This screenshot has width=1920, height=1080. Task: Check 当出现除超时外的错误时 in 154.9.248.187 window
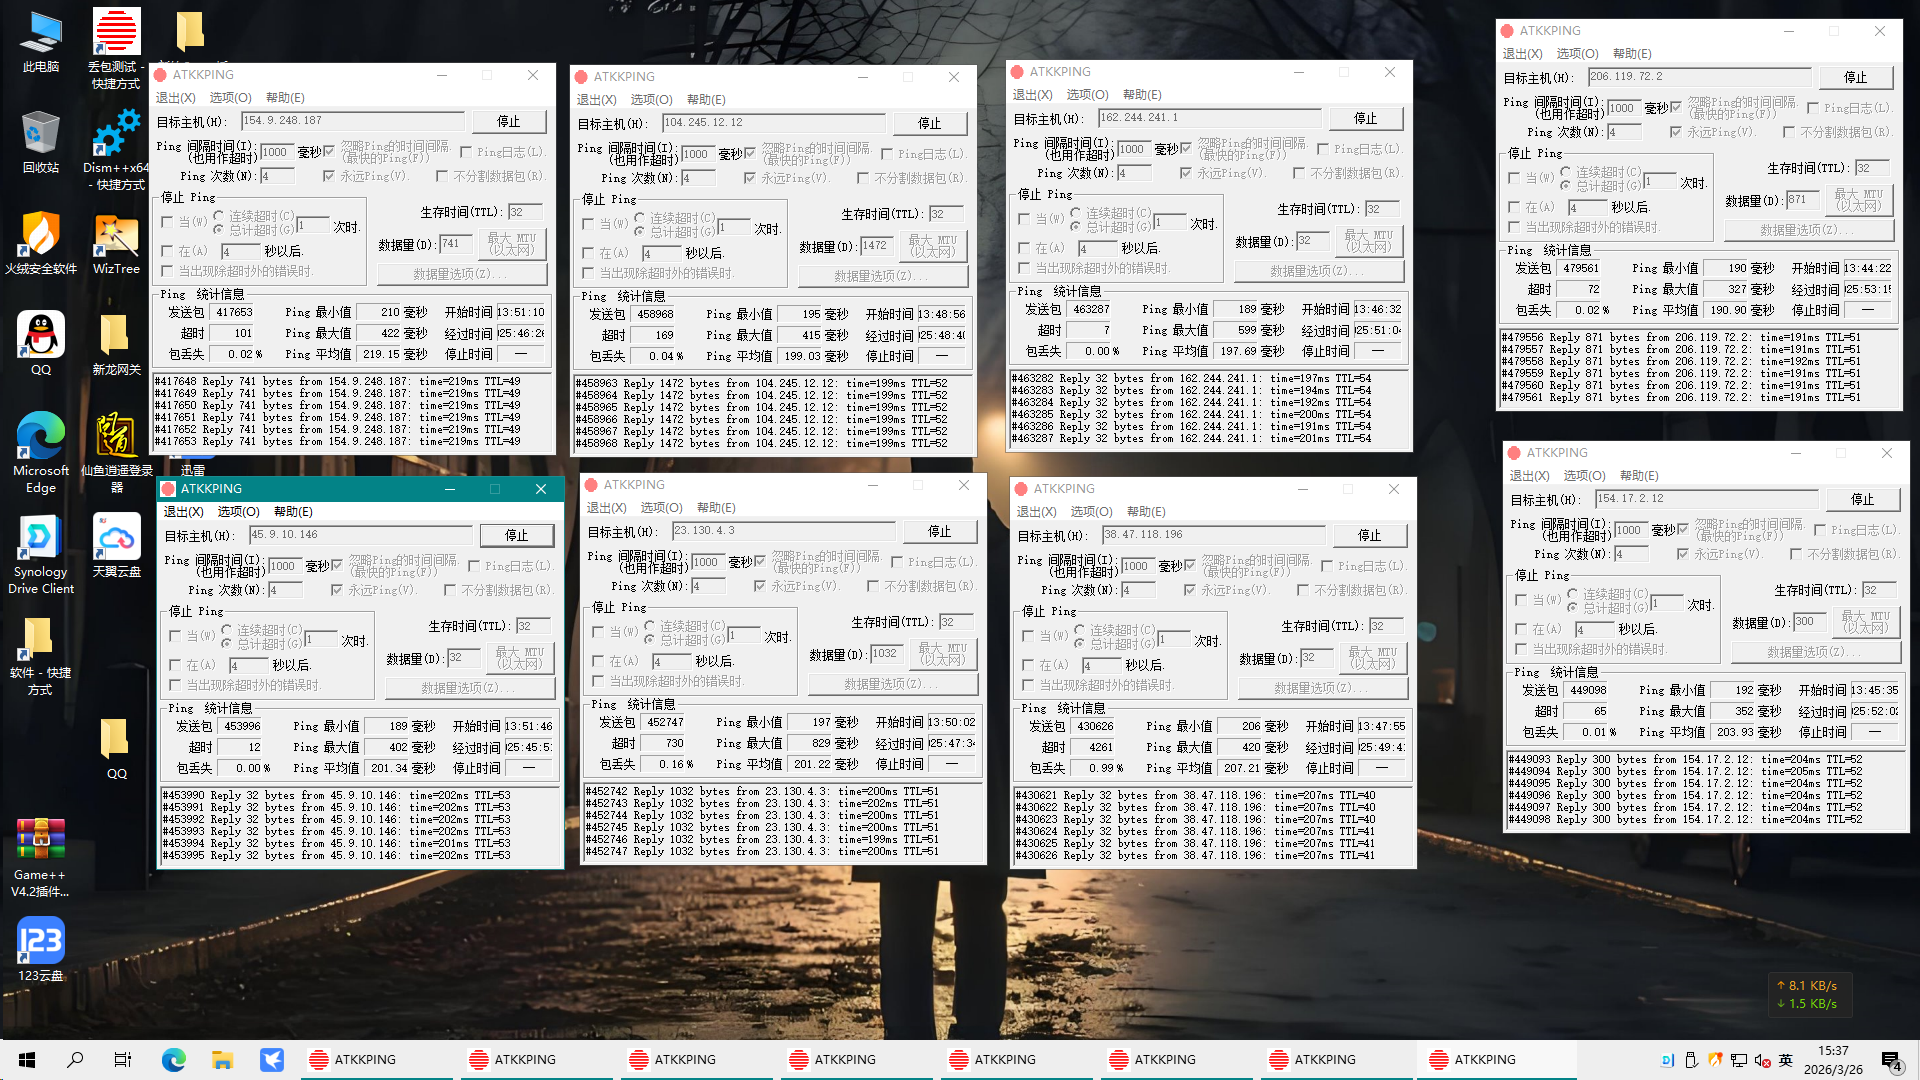pyautogui.click(x=168, y=271)
